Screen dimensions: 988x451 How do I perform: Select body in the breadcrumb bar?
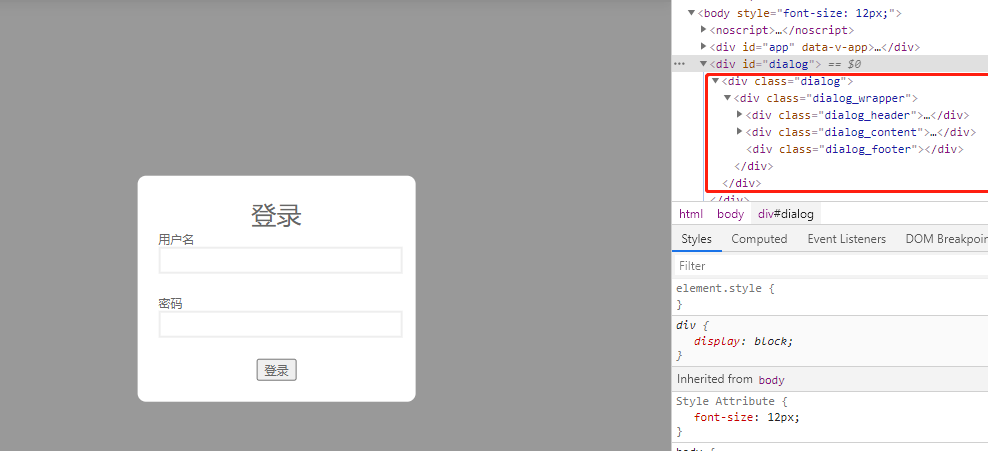[730, 214]
